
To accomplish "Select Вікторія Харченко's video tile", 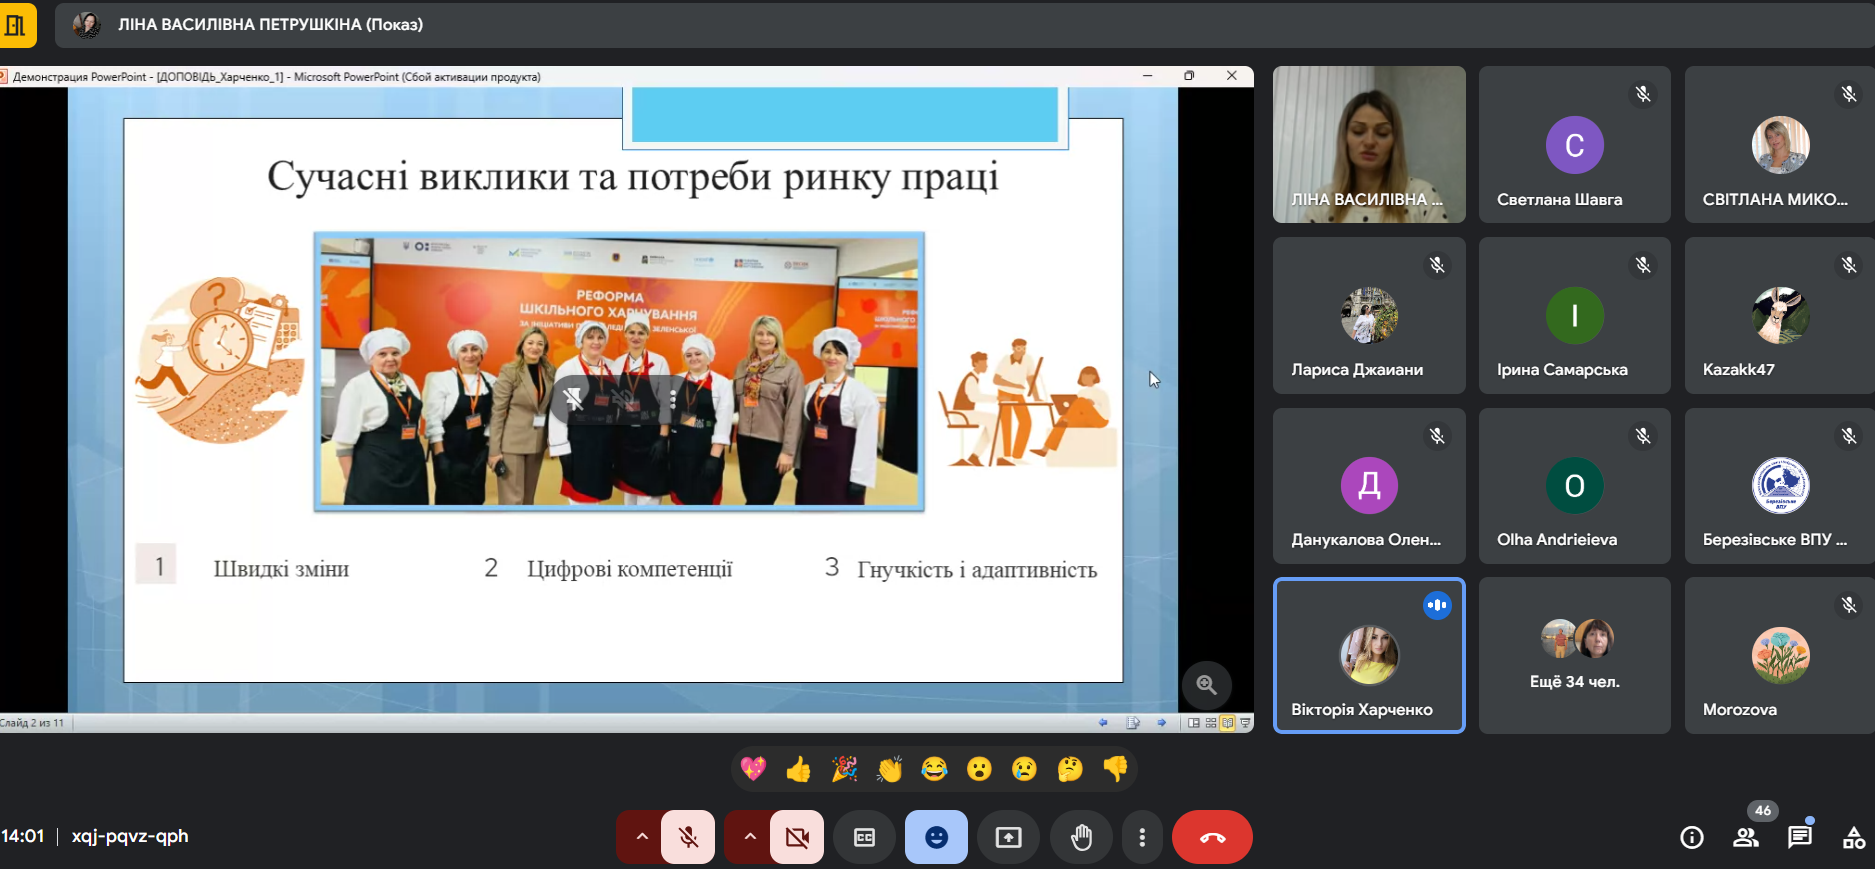I will (1368, 655).
